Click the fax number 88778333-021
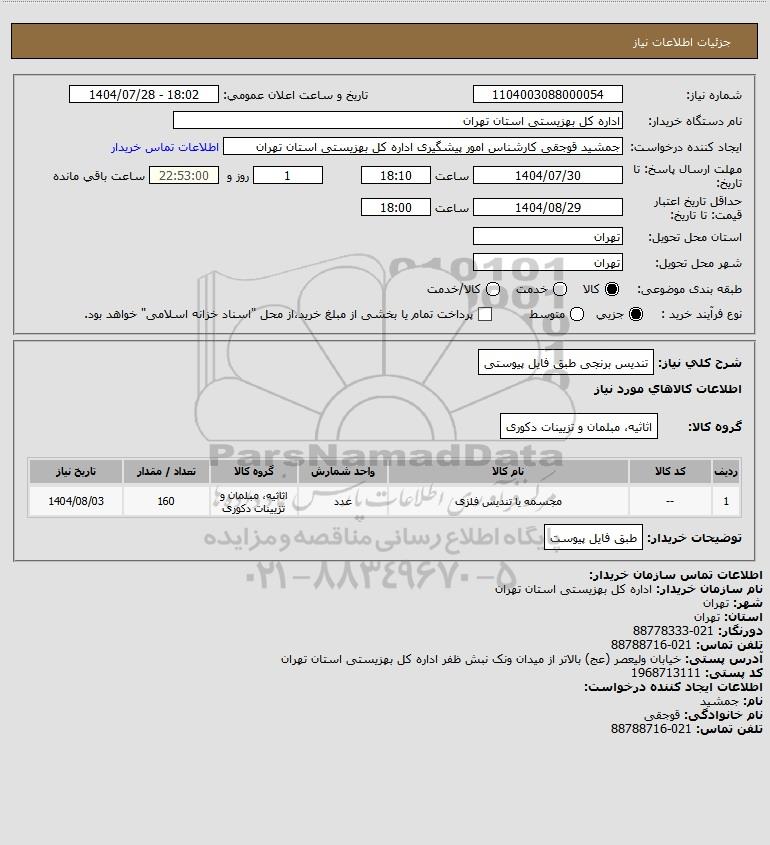Image resolution: width=770 pixels, height=845 pixels. (673, 631)
